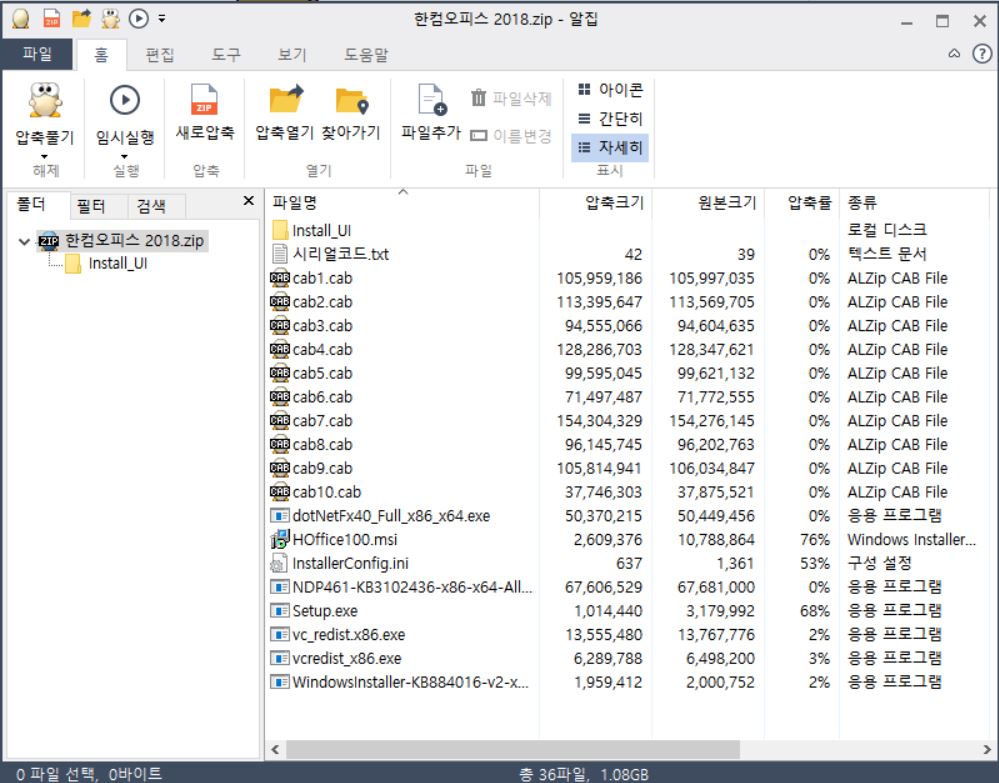The image size is (999, 783).
Task: Click the 파일추가 add file icon
Action: (432, 100)
